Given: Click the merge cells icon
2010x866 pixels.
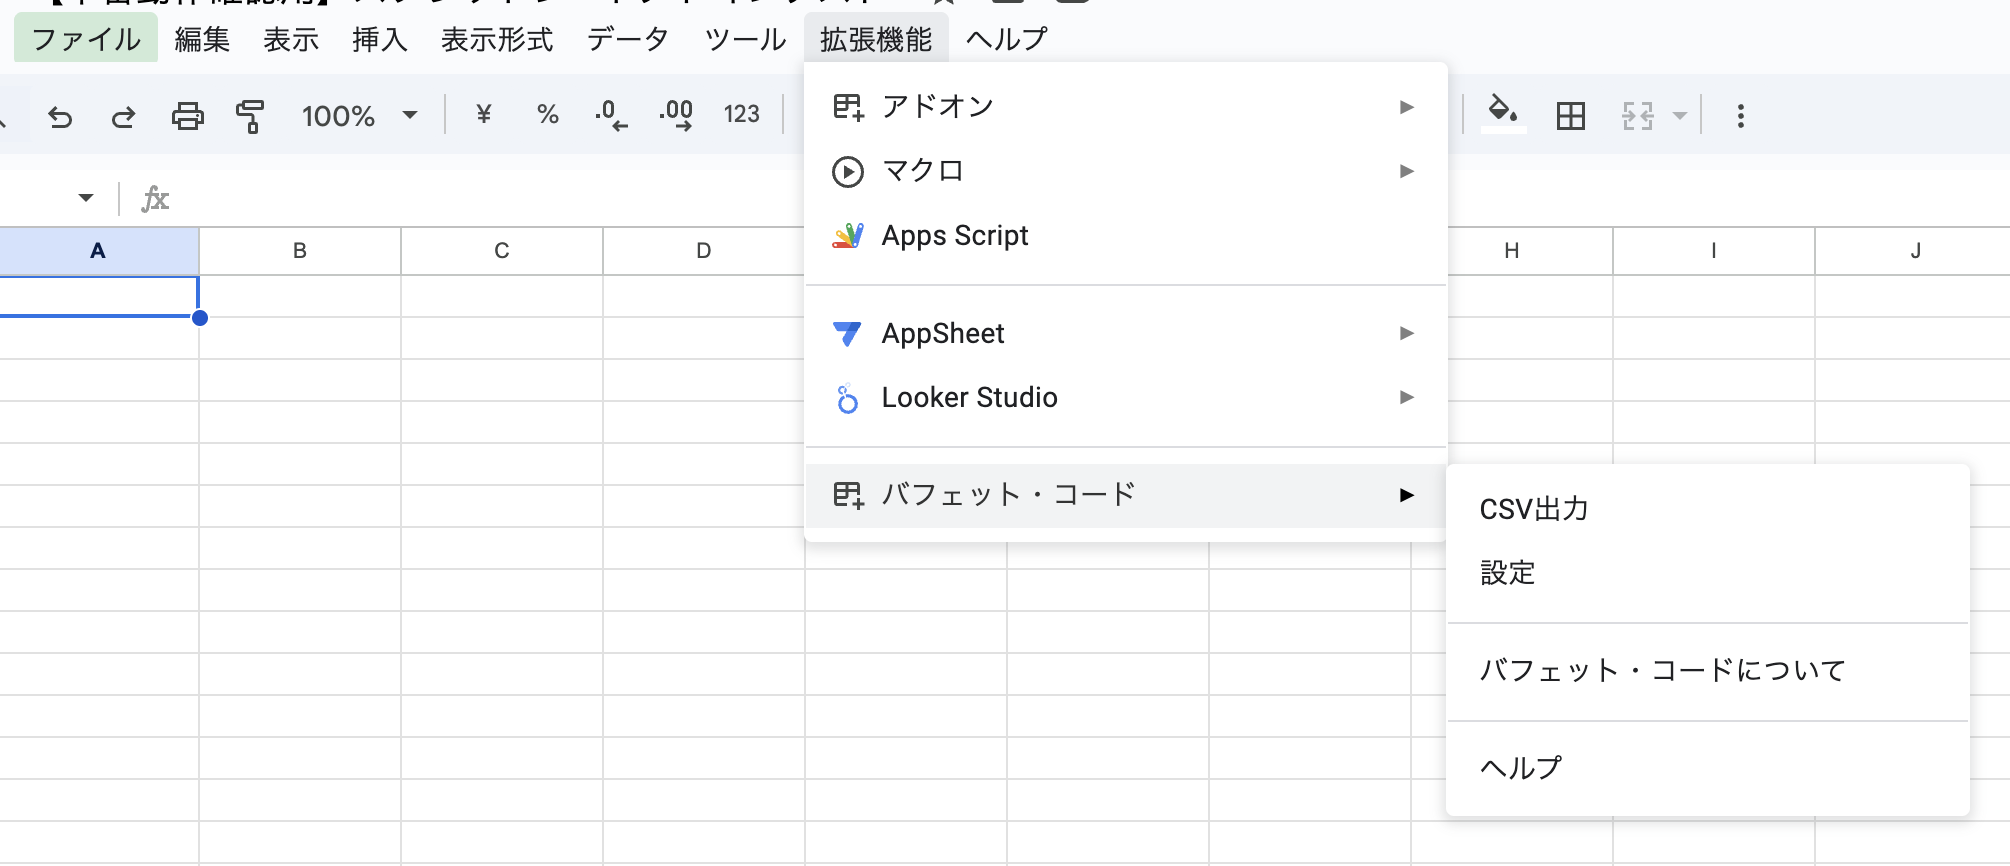Looking at the screenshot, I should 1638,116.
